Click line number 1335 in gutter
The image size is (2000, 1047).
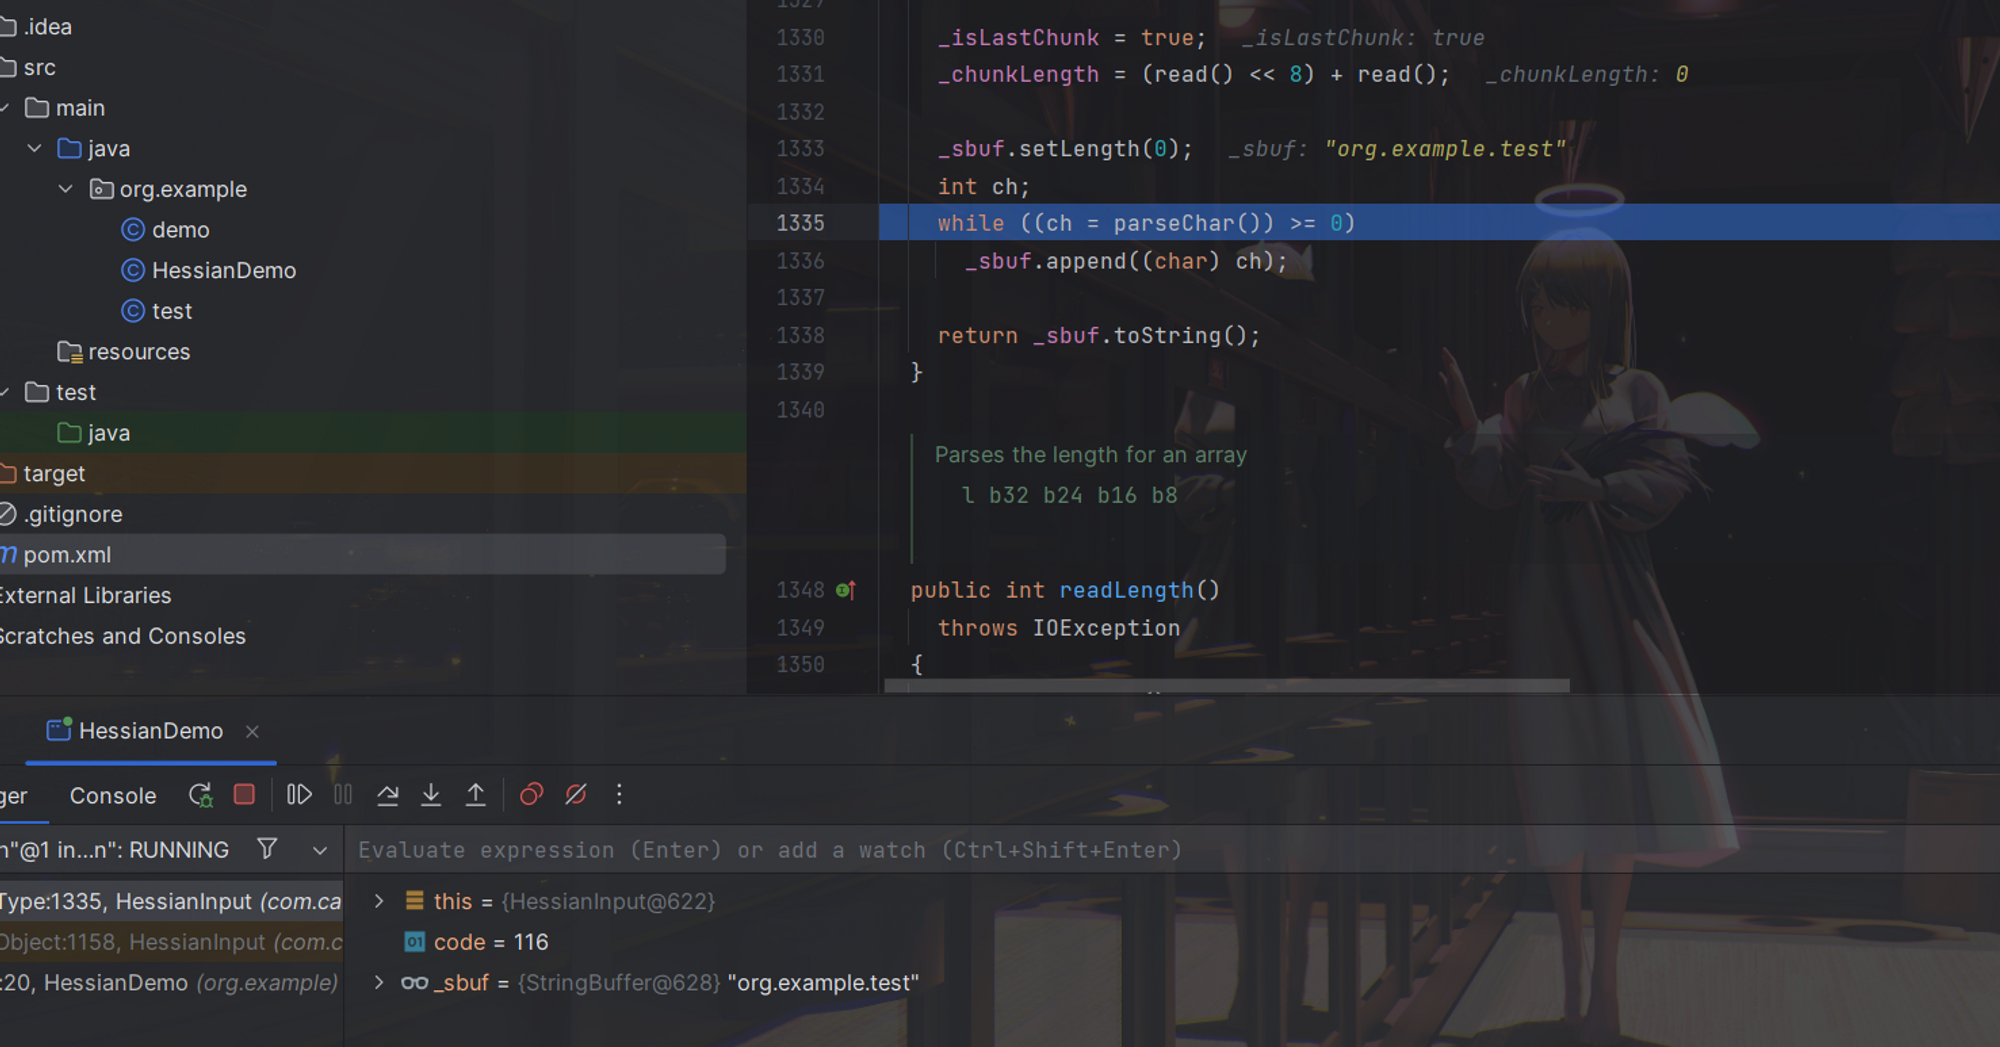click(800, 223)
